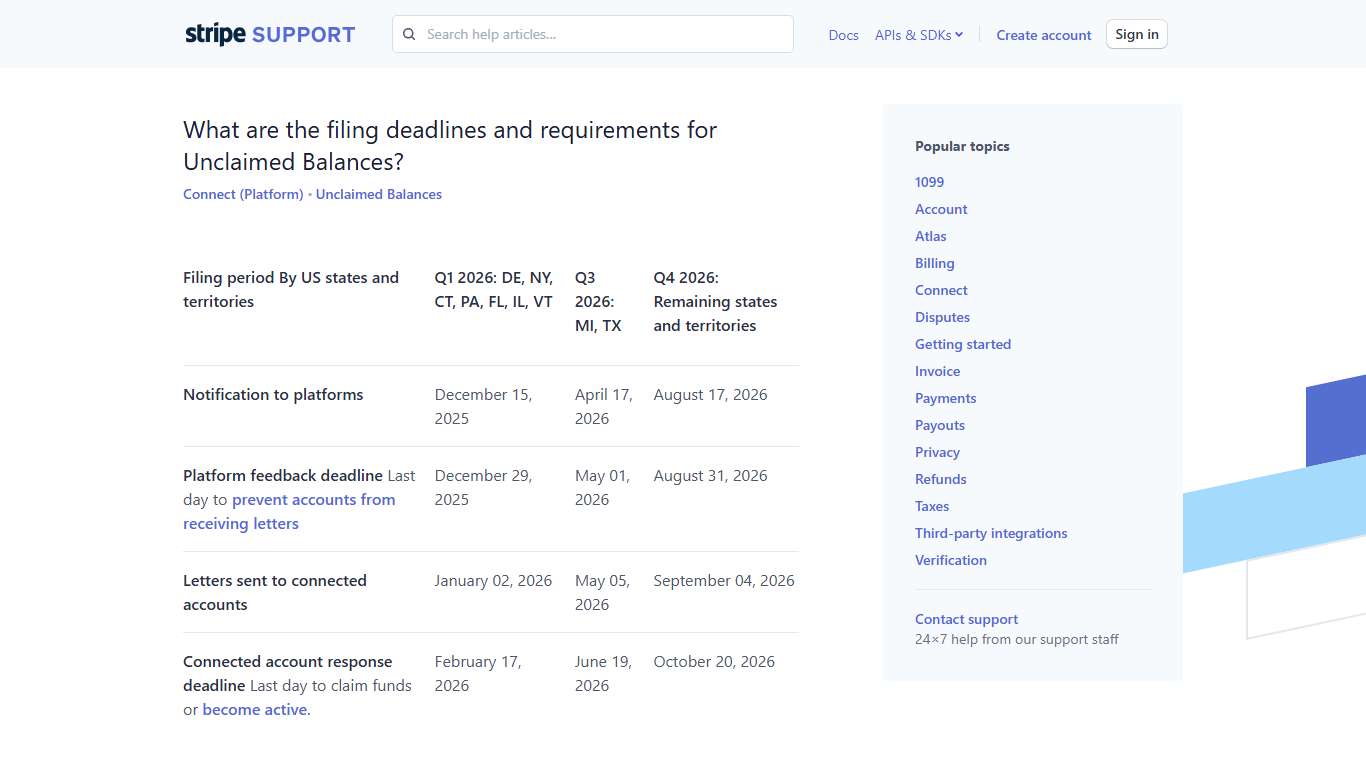The height and width of the screenshot is (768, 1366).
Task: Select Billing under Popular topics
Action: [x=934, y=263]
